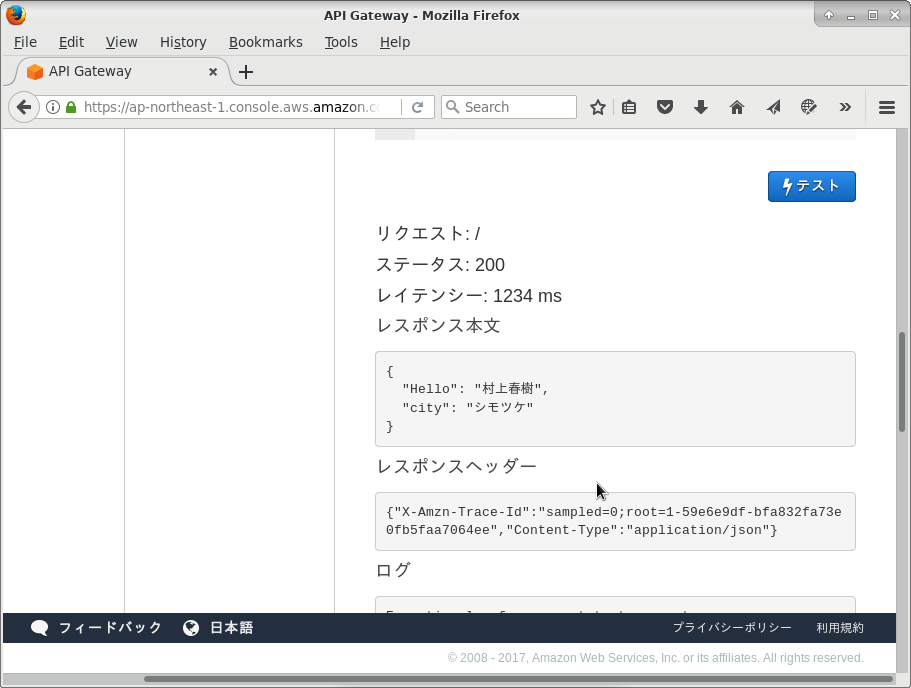Click the green padlock security icon
Screen dimensions: 911x688
(71, 107)
